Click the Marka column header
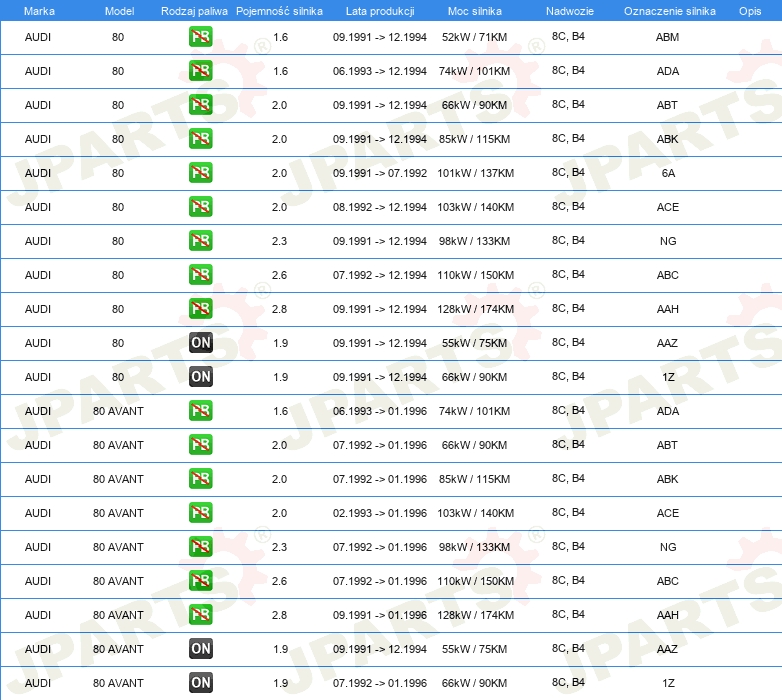782x700 pixels. [39, 11]
